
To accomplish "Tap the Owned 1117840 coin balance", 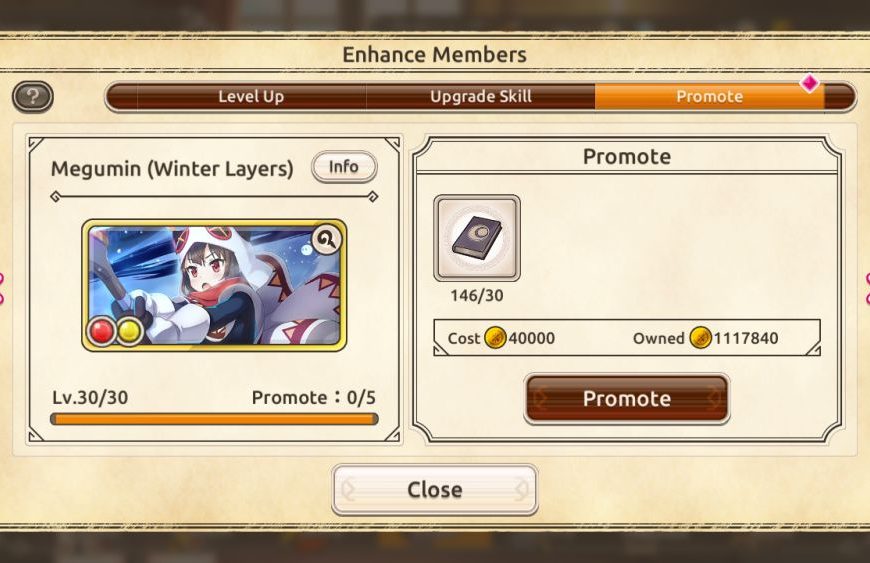I will [x=706, y=338].
